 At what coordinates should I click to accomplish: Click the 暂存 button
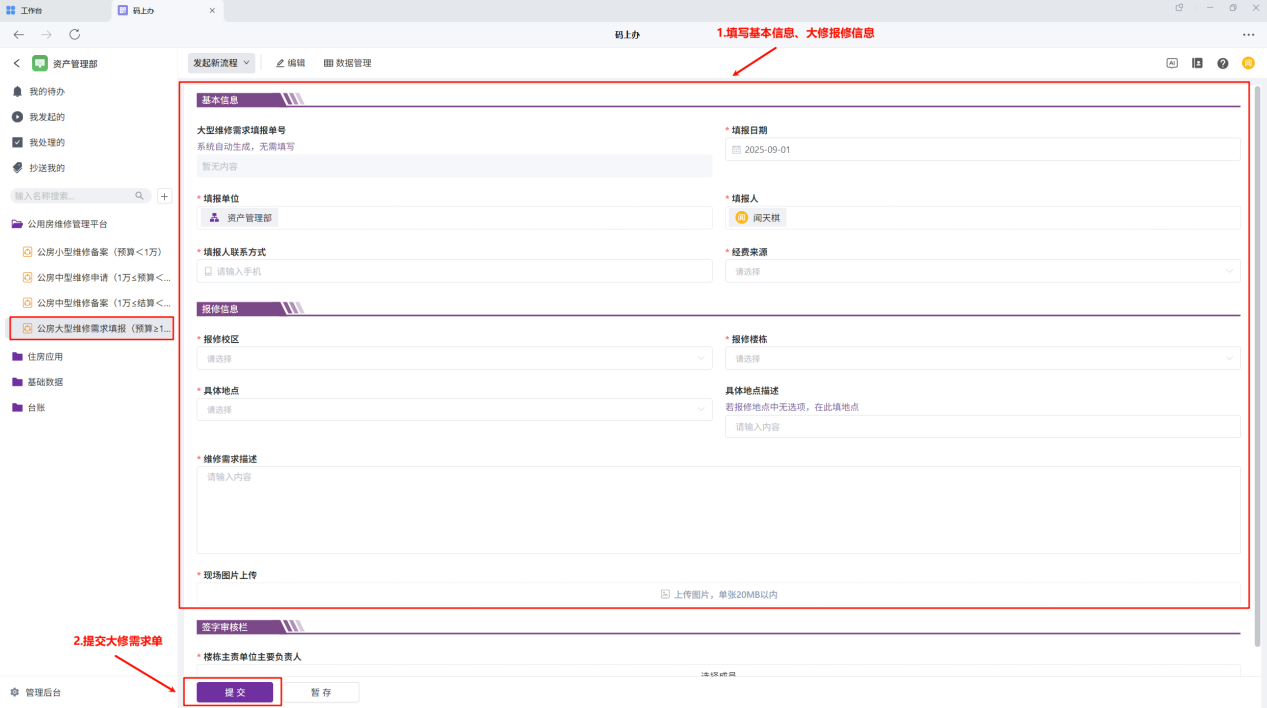tap(321, 692)
